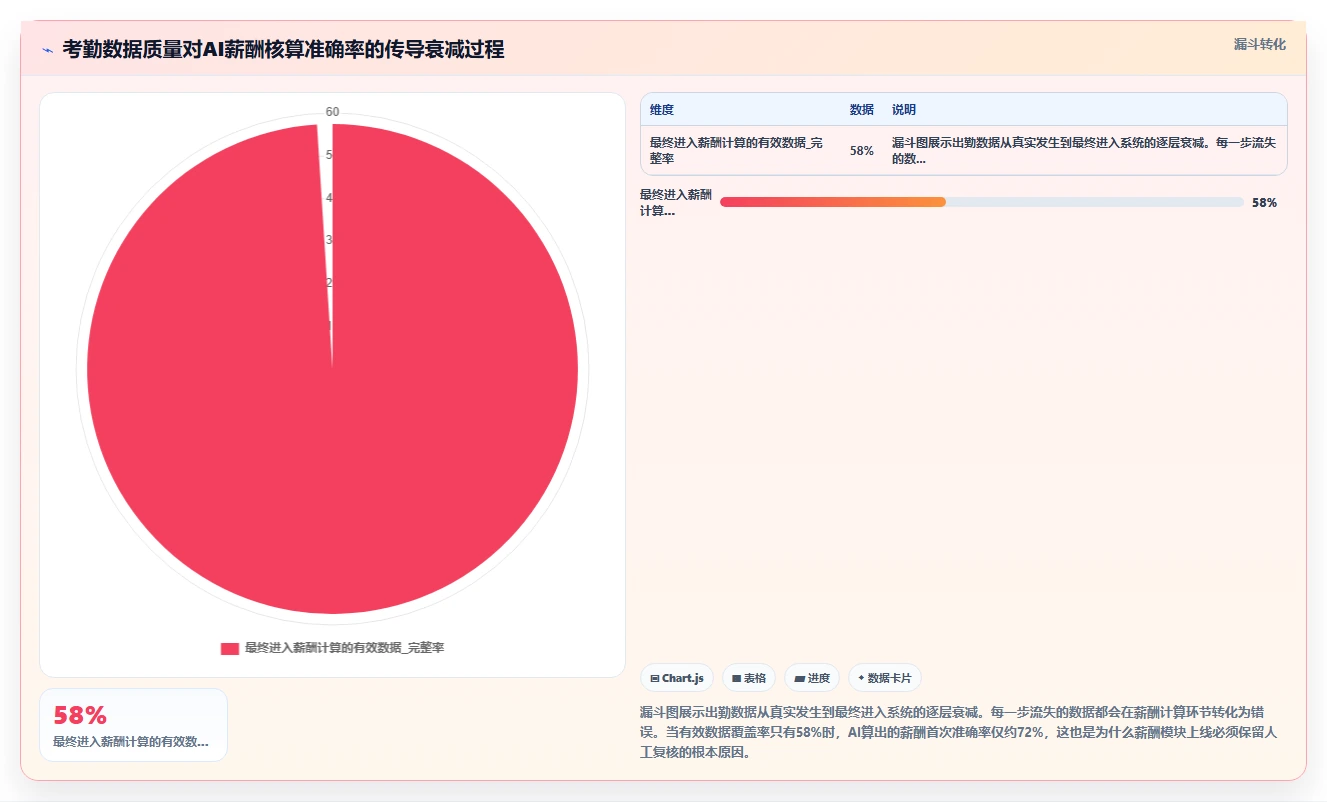This screenshot has height=802, width=1327.
Task: Select the 数据 column header
Action: point(862,110)
